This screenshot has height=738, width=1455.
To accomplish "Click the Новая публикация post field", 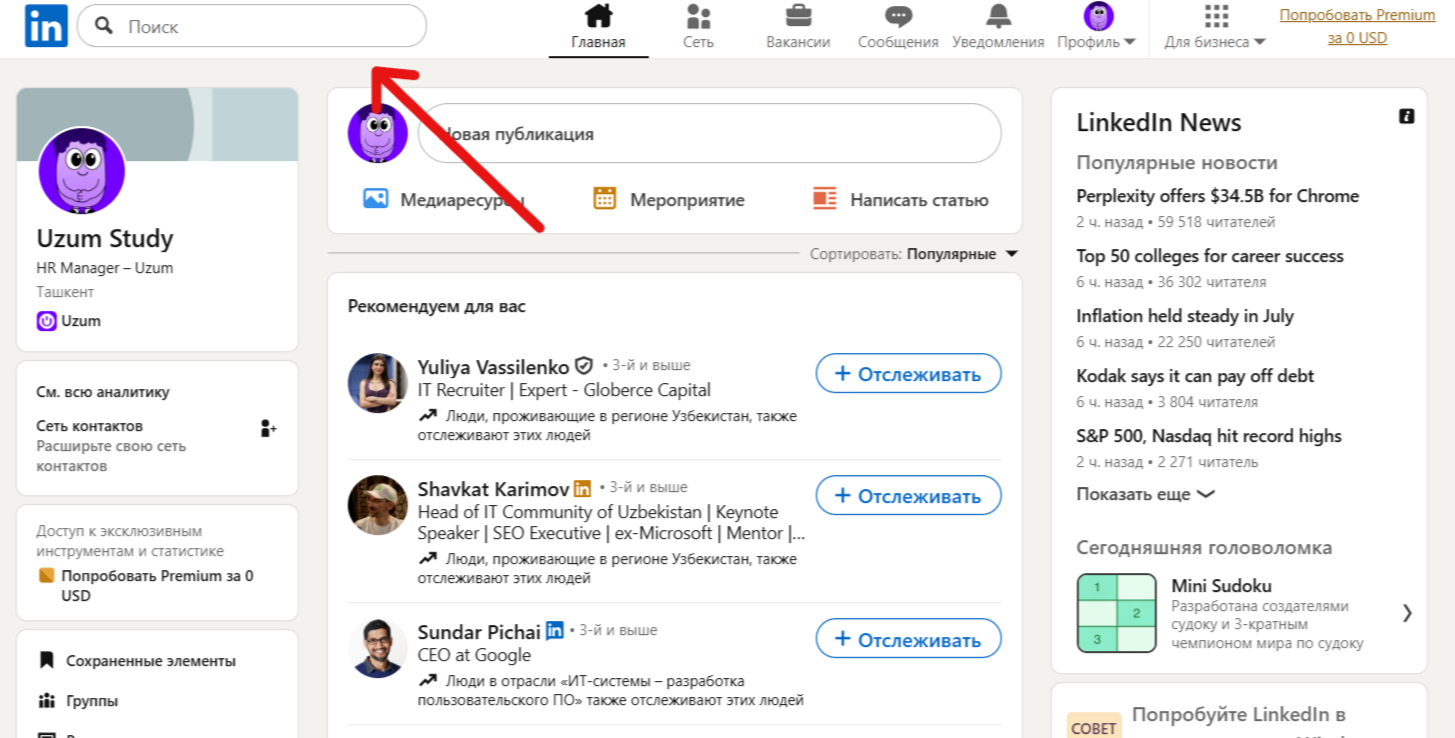I will [709, 133].
